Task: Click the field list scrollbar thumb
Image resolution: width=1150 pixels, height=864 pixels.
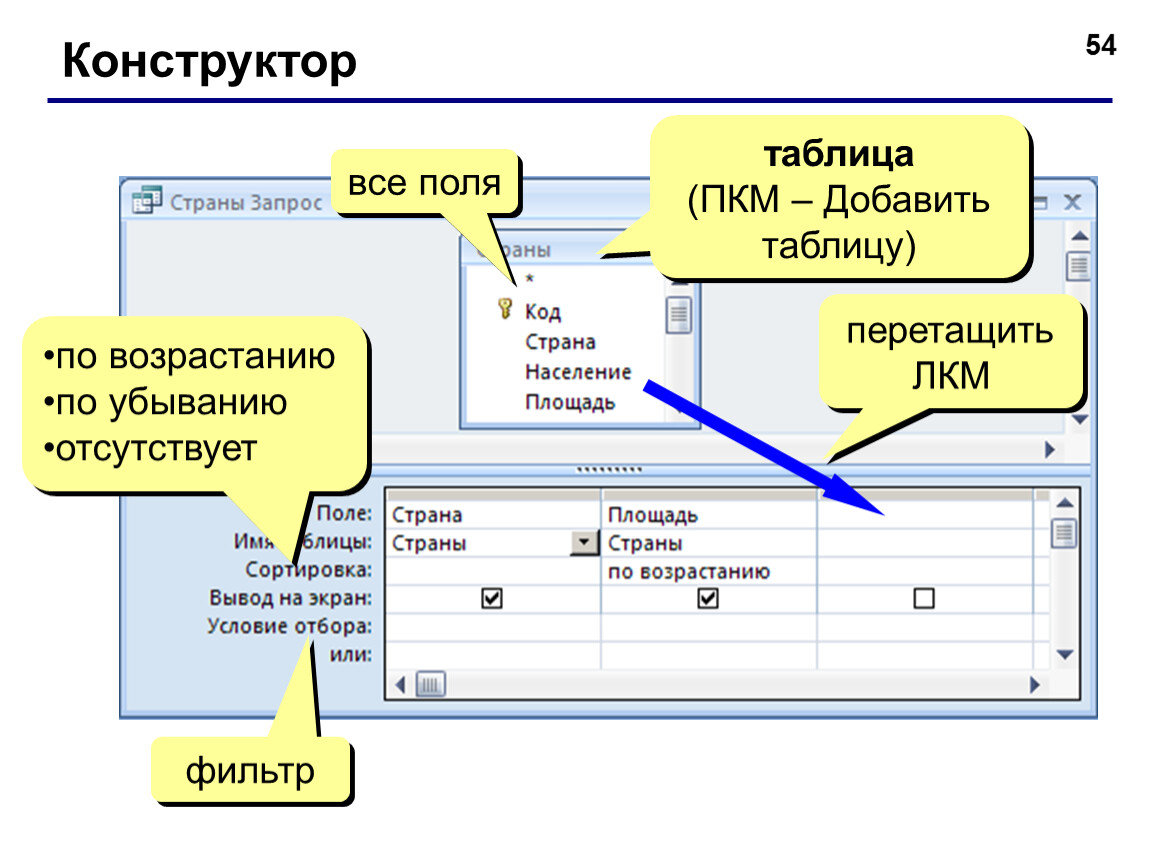Action: pos(678,315)
